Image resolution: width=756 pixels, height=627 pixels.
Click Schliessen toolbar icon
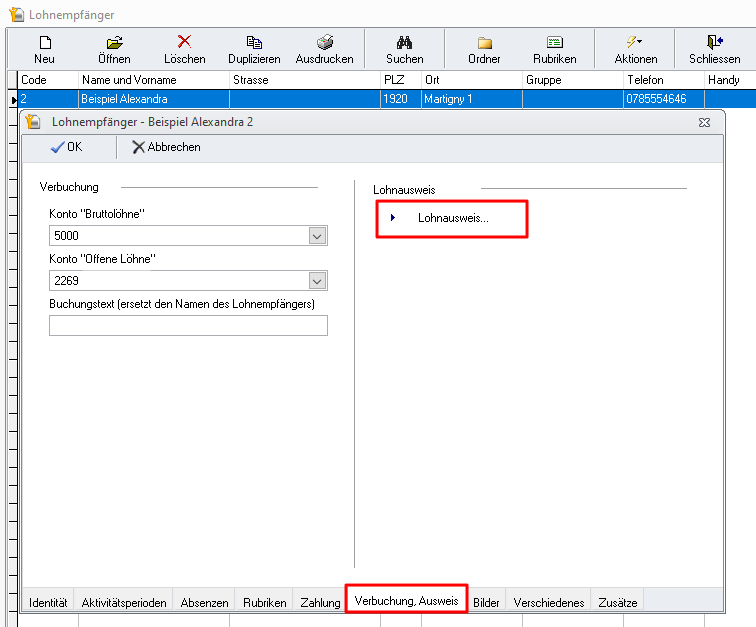(714, 43)
